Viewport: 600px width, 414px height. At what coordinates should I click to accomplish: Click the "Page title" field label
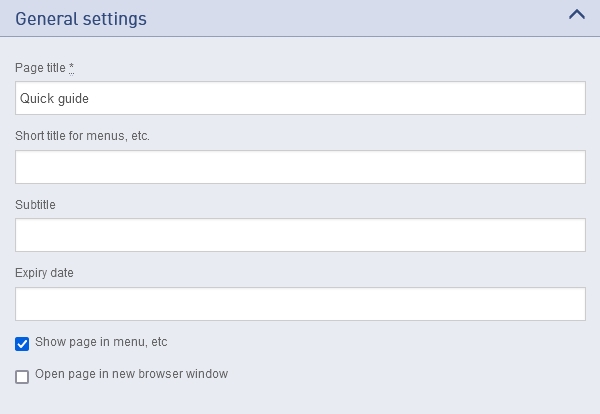coord(40,68)
